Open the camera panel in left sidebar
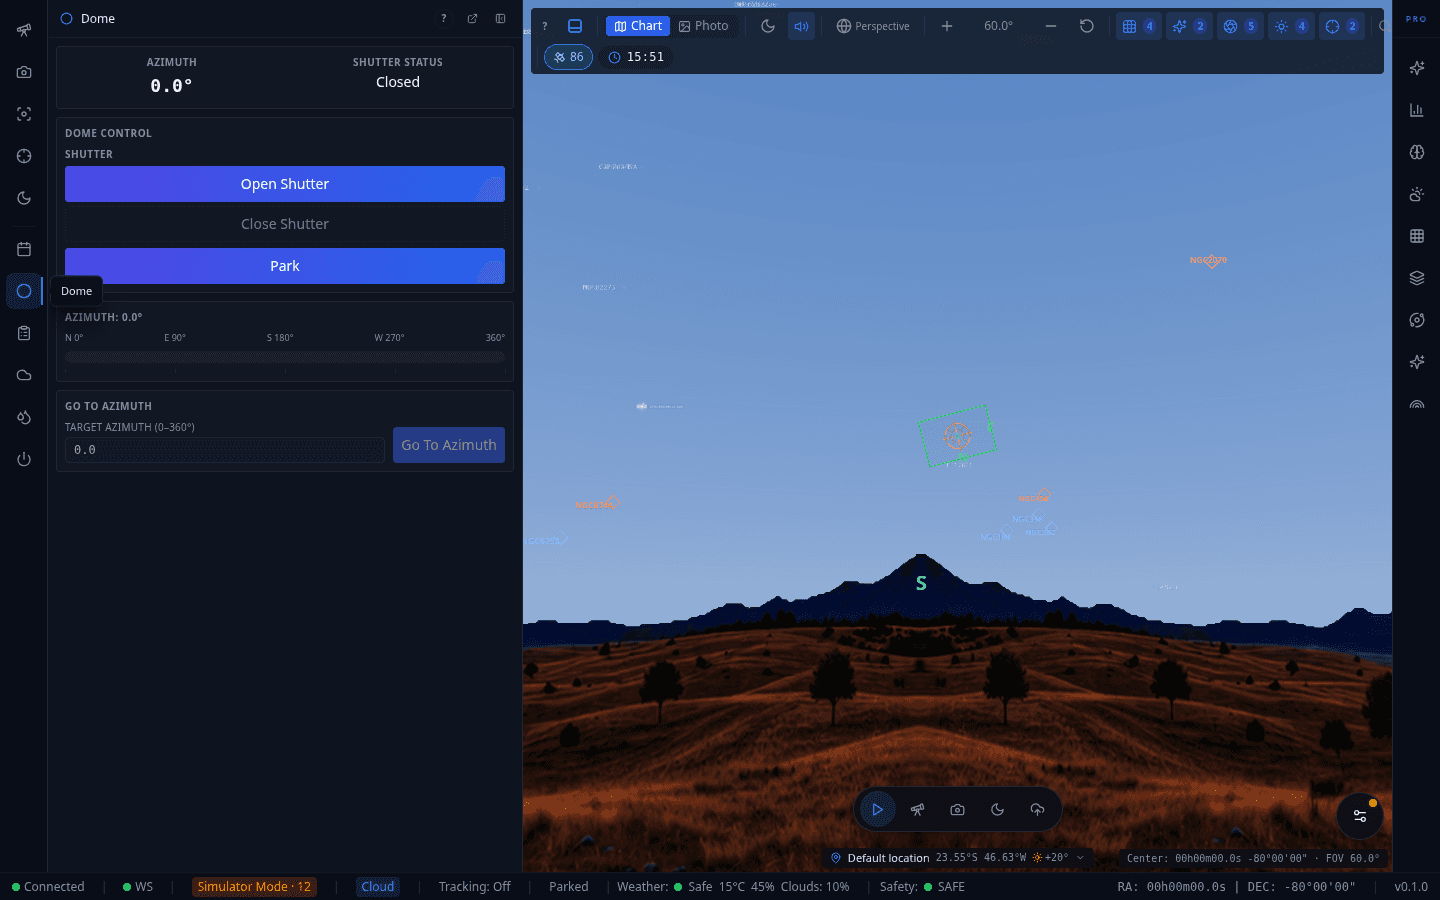Screen dimensions: 1440x900 pos(24,72)
